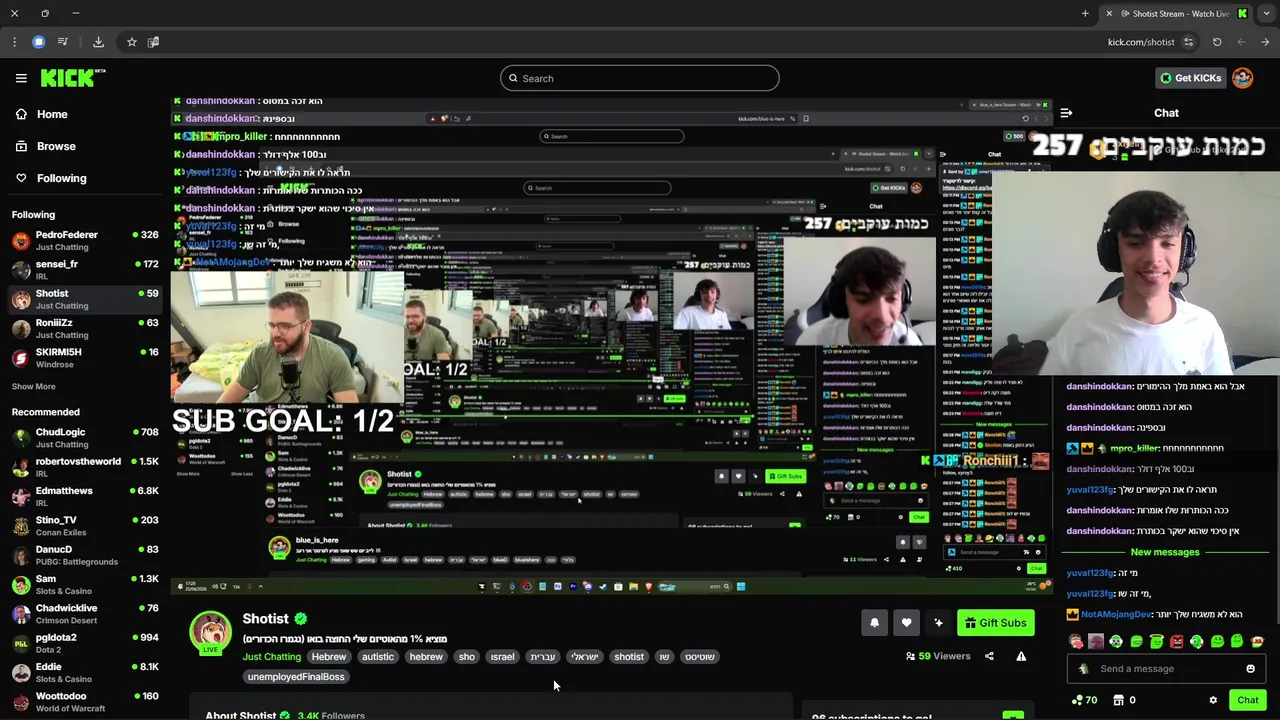Open PedroFederer channel in Following list
Screen dimensions: 1280x720
coord(85,240)
